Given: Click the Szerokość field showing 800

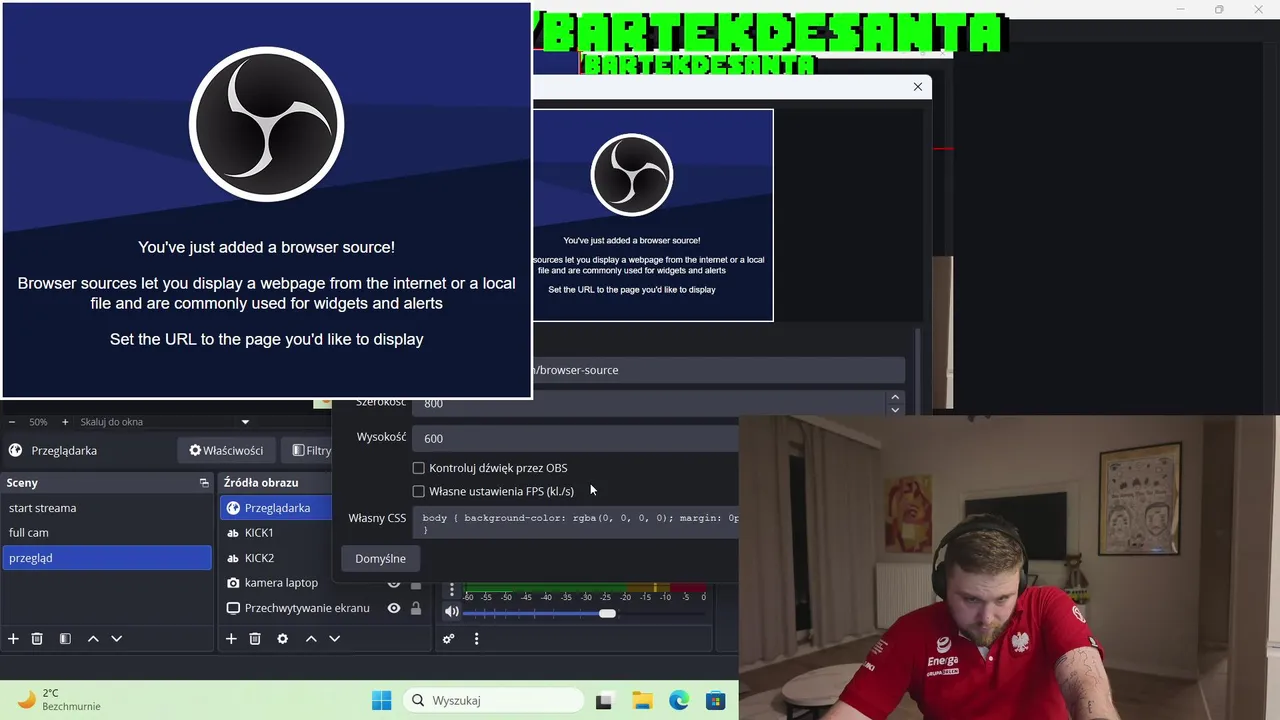Looking at the screenshot, I should pyautogui.click(x=649, y=403).
